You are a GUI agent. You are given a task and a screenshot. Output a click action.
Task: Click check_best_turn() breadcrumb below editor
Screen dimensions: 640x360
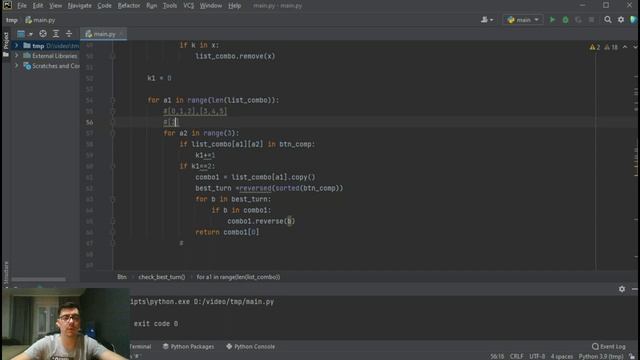coord(162,277)
